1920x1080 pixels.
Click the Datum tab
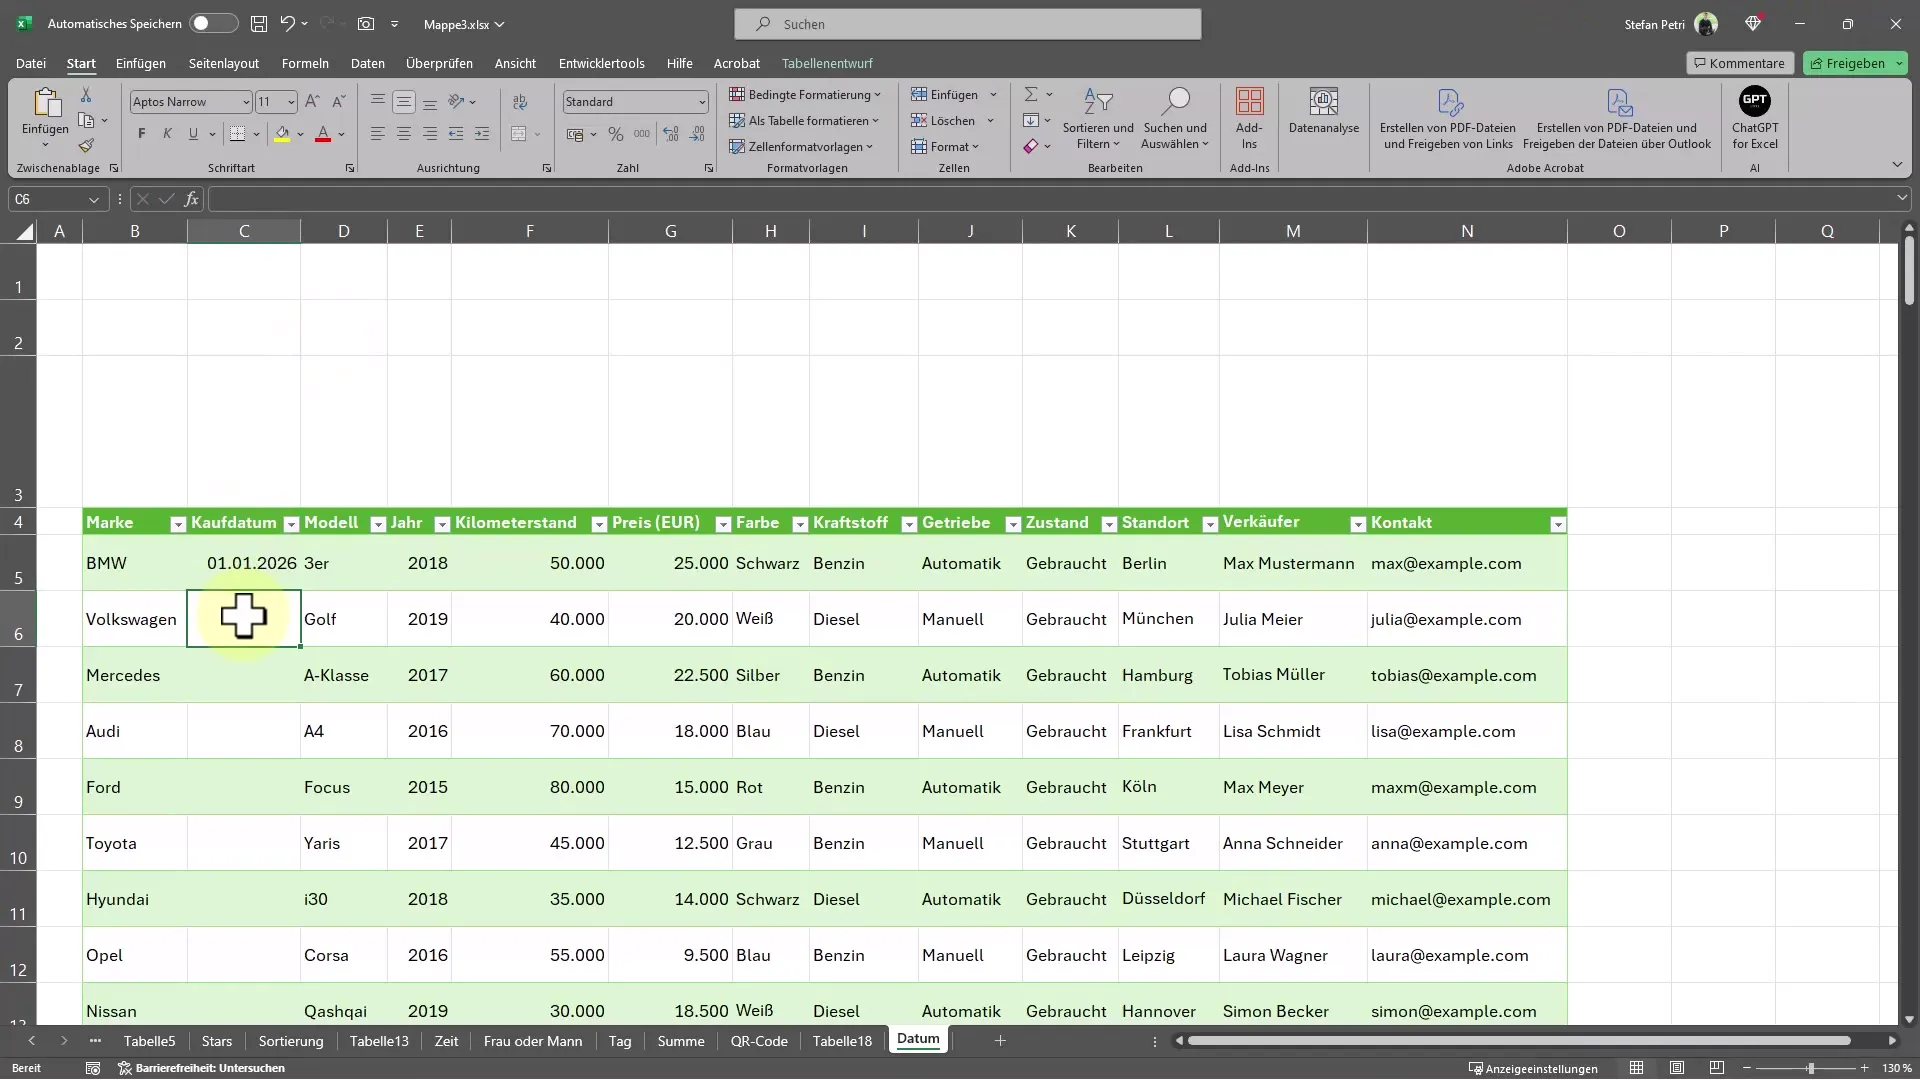(x=918, y=1039)
